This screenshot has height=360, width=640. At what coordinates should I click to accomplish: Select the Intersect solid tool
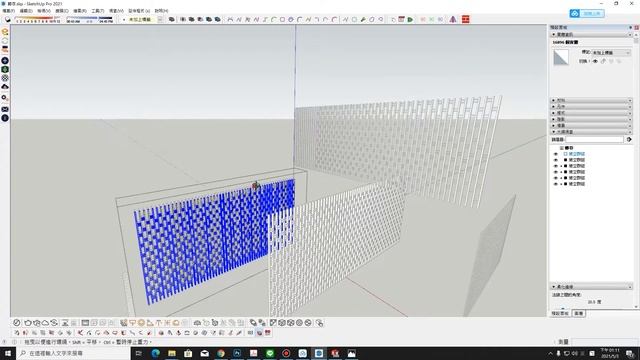pyautogui.click(x=183, y=20)
